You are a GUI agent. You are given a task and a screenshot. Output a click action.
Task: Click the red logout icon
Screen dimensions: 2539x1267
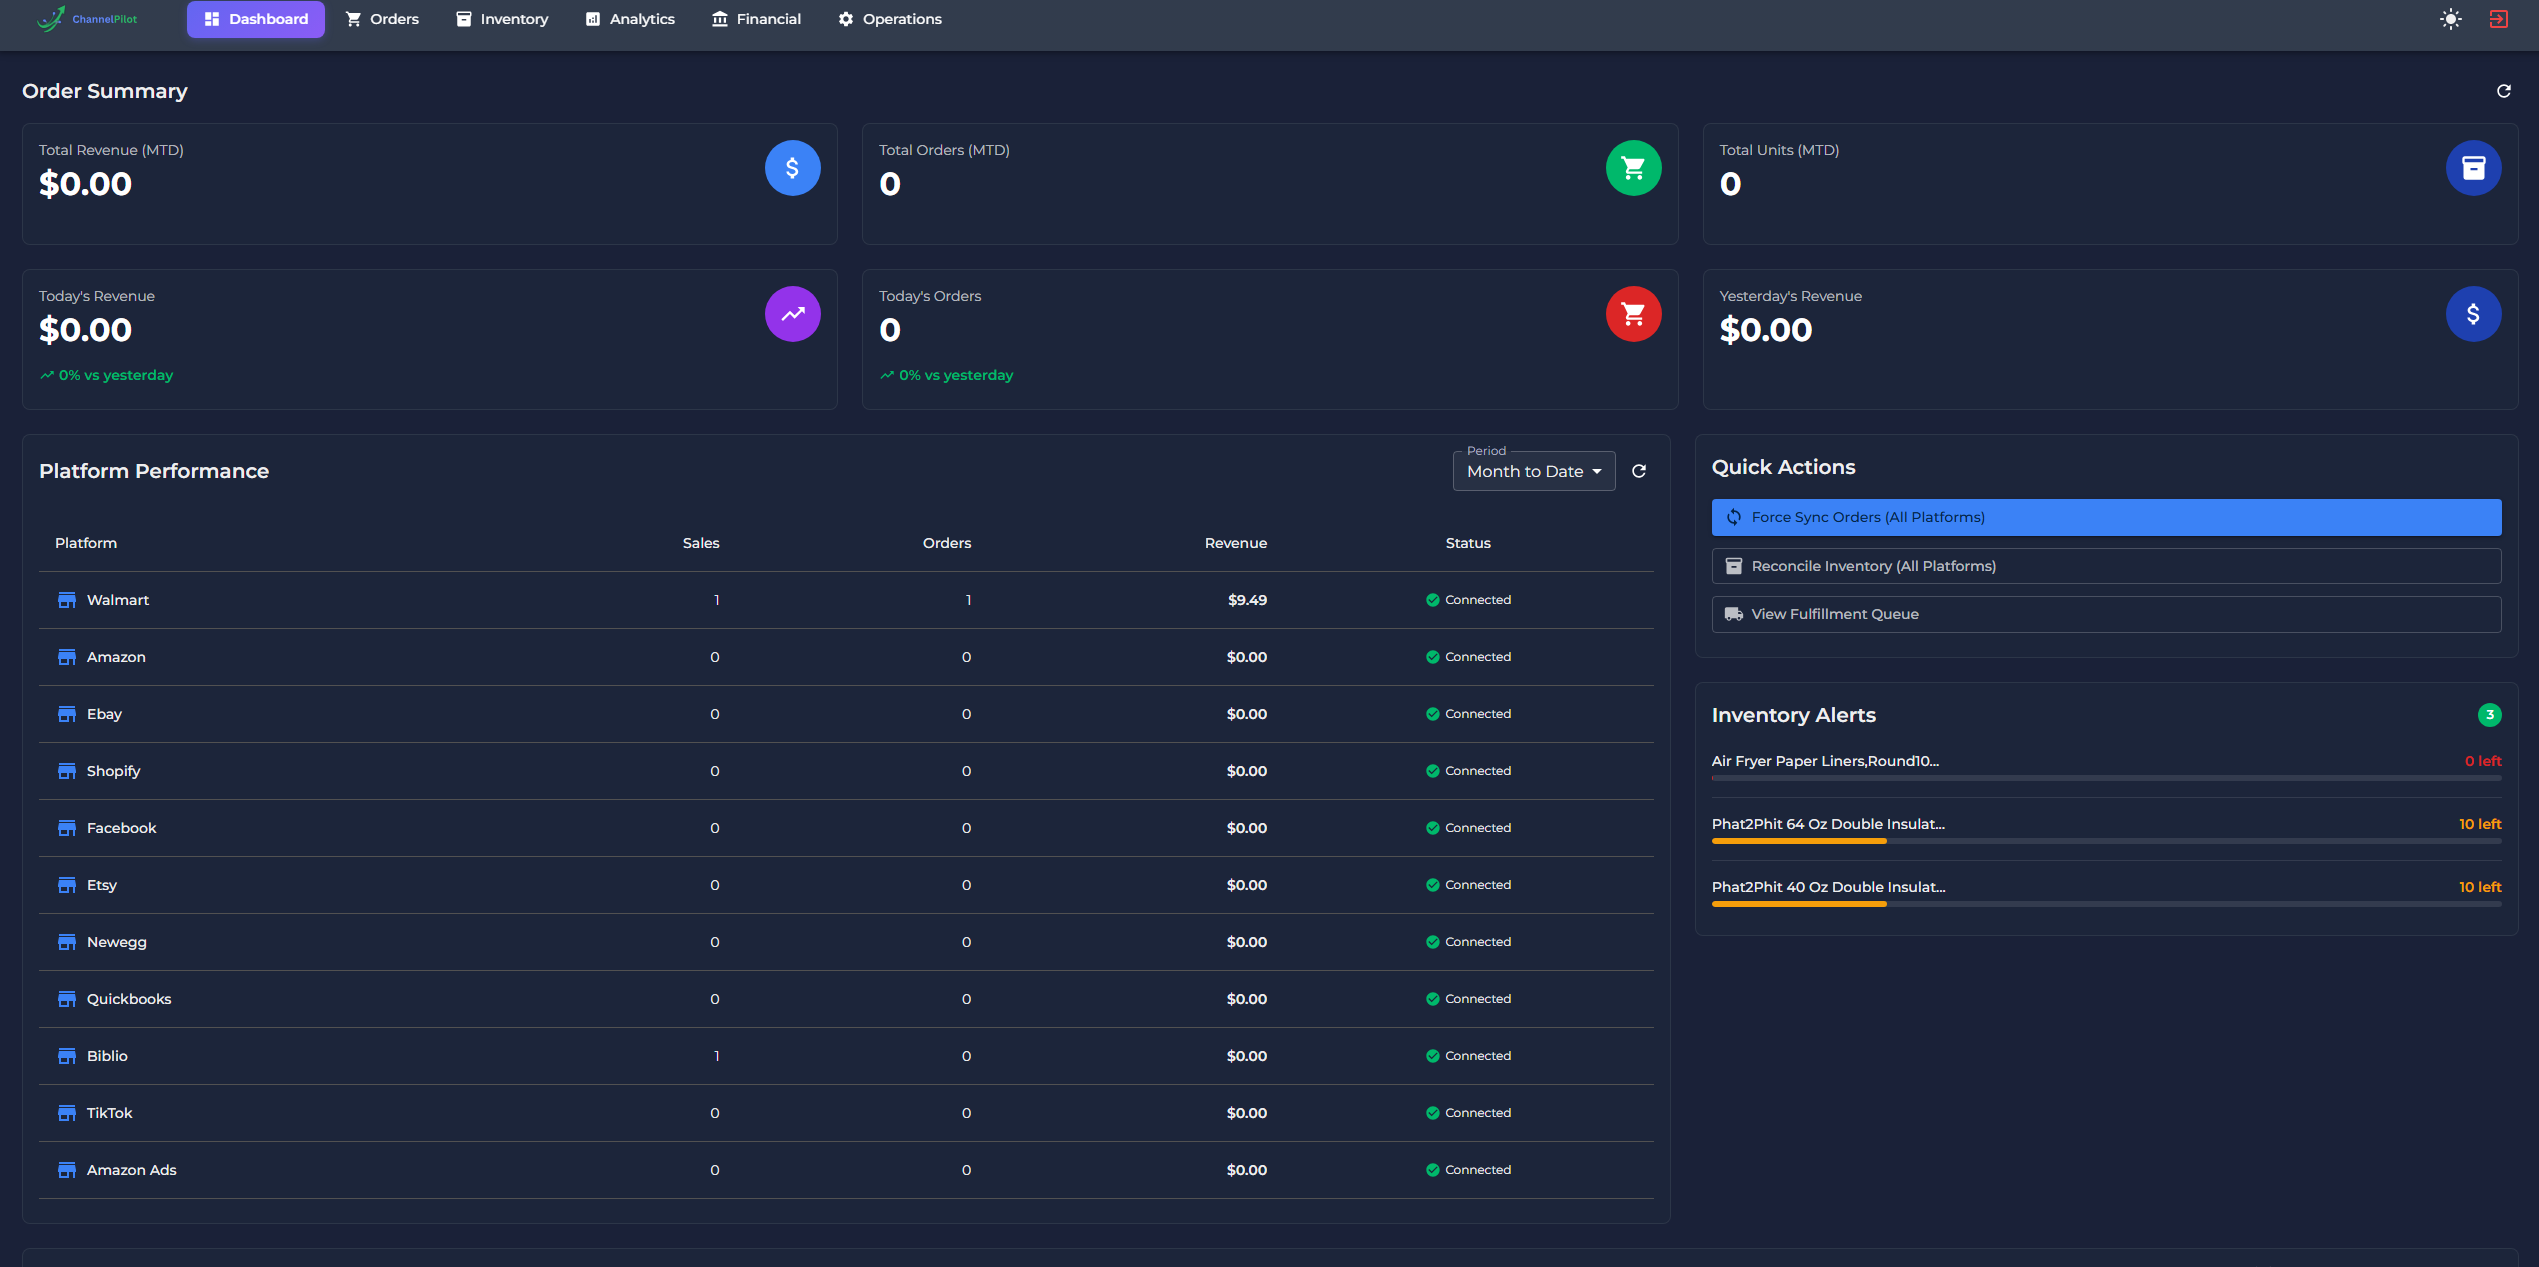(x=2498, y=19)
